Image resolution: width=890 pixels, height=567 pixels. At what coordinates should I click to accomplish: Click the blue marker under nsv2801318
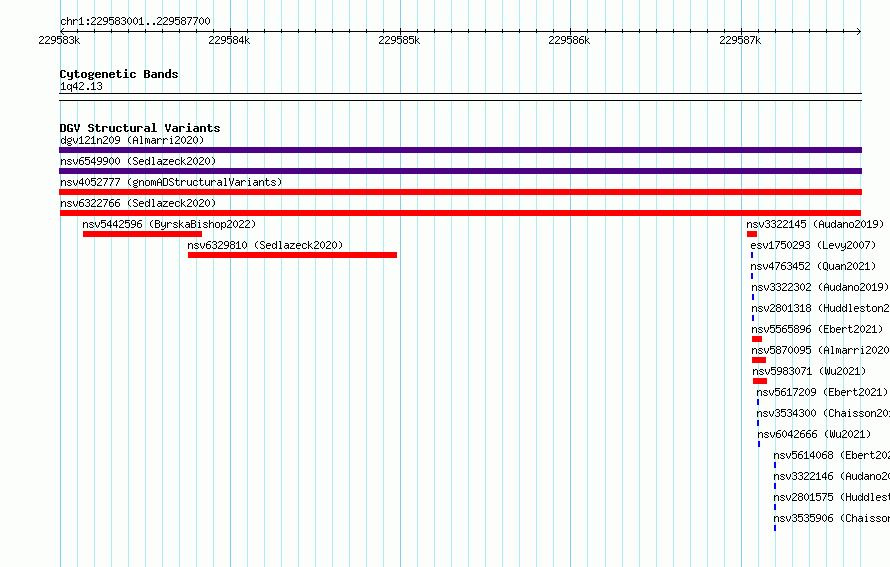point(753,318)
